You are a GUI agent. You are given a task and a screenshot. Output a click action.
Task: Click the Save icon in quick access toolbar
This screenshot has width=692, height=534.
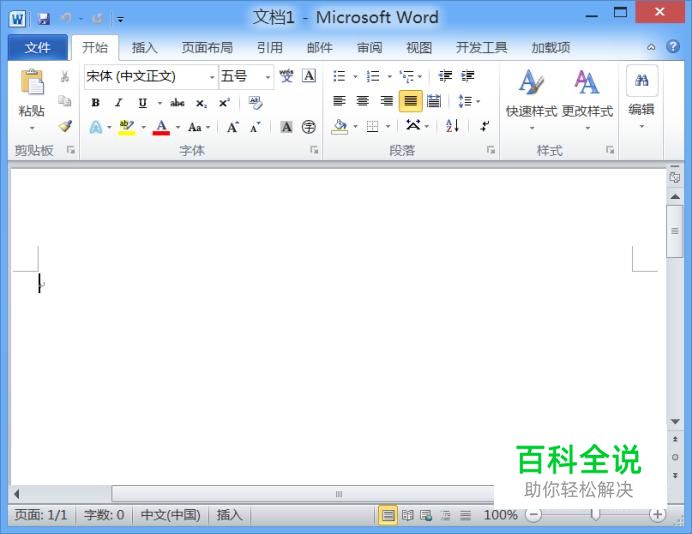coord(44,19)
